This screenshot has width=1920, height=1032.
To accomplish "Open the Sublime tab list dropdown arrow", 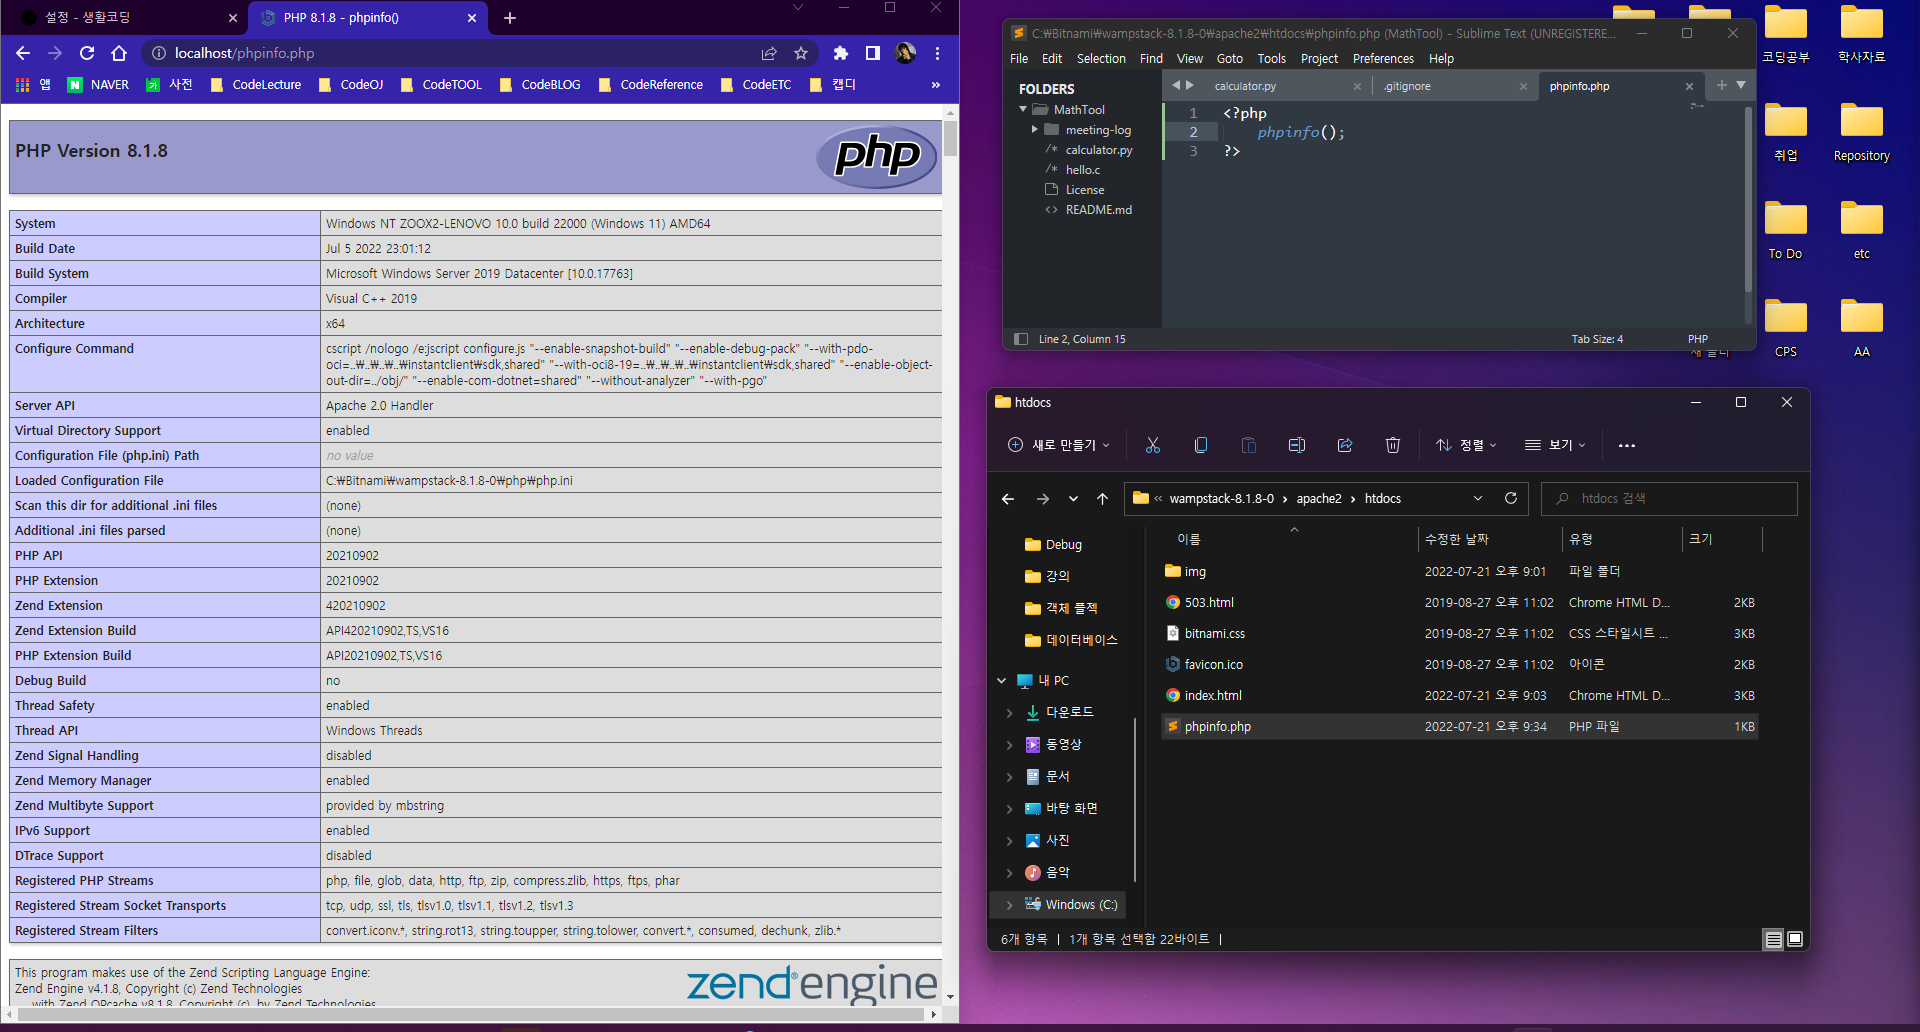I will click(1741, 85).
